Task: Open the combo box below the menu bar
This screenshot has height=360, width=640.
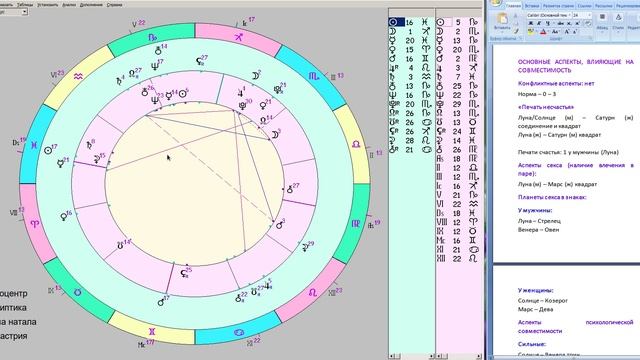Action: point(24,12)
